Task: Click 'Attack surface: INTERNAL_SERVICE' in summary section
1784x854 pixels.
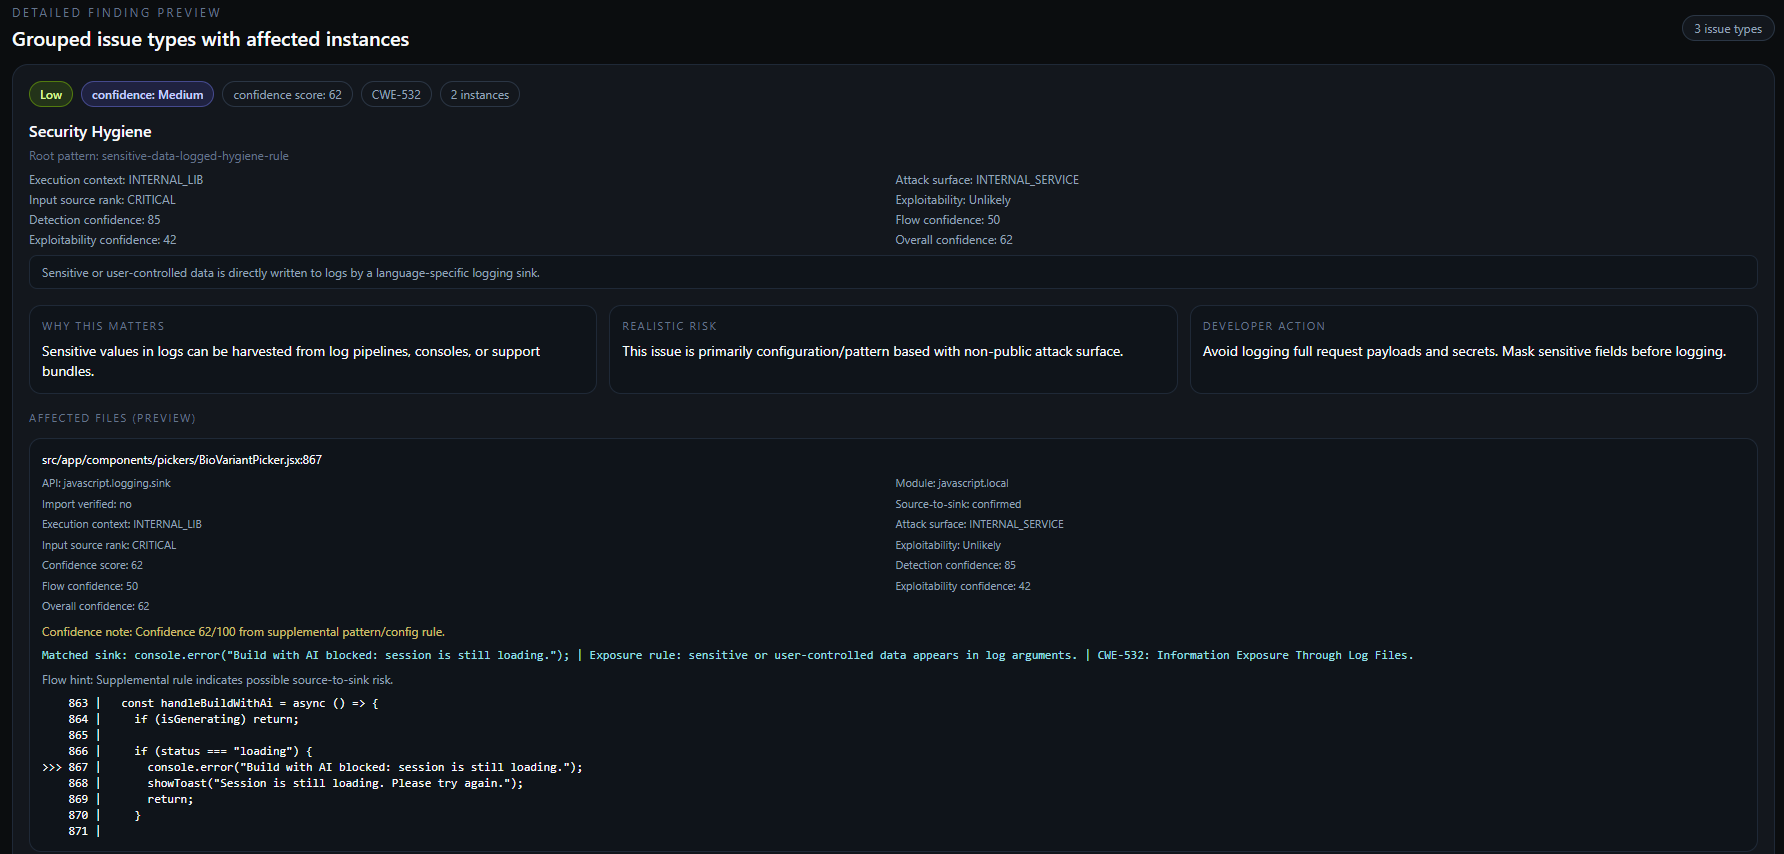Action: click(987, 180)
